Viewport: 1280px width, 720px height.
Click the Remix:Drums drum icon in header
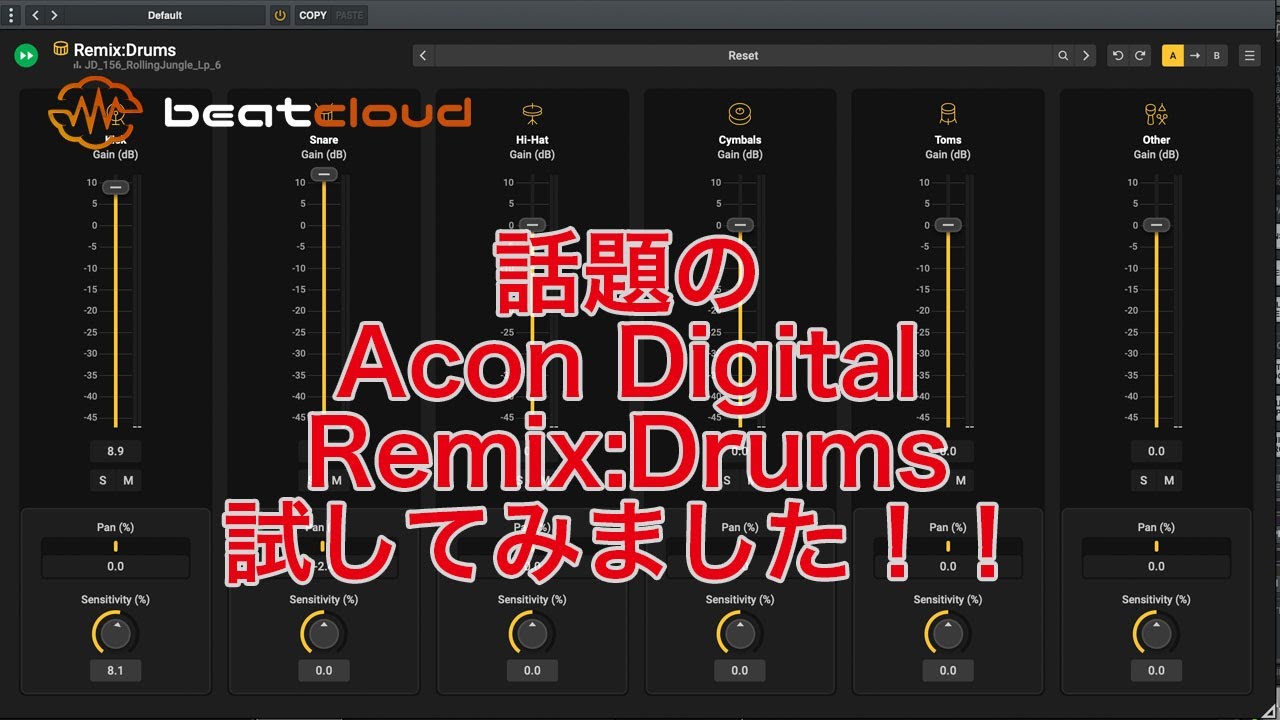61,49
